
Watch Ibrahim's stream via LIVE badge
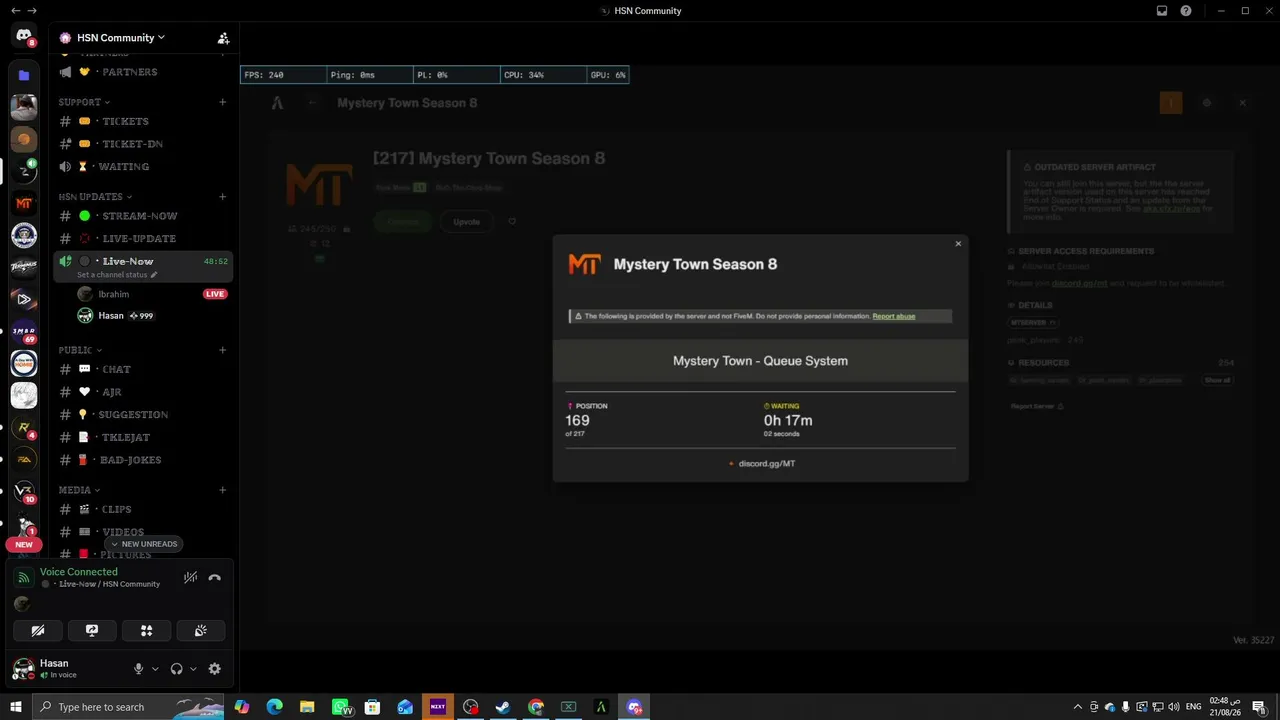tap(215, 294)
